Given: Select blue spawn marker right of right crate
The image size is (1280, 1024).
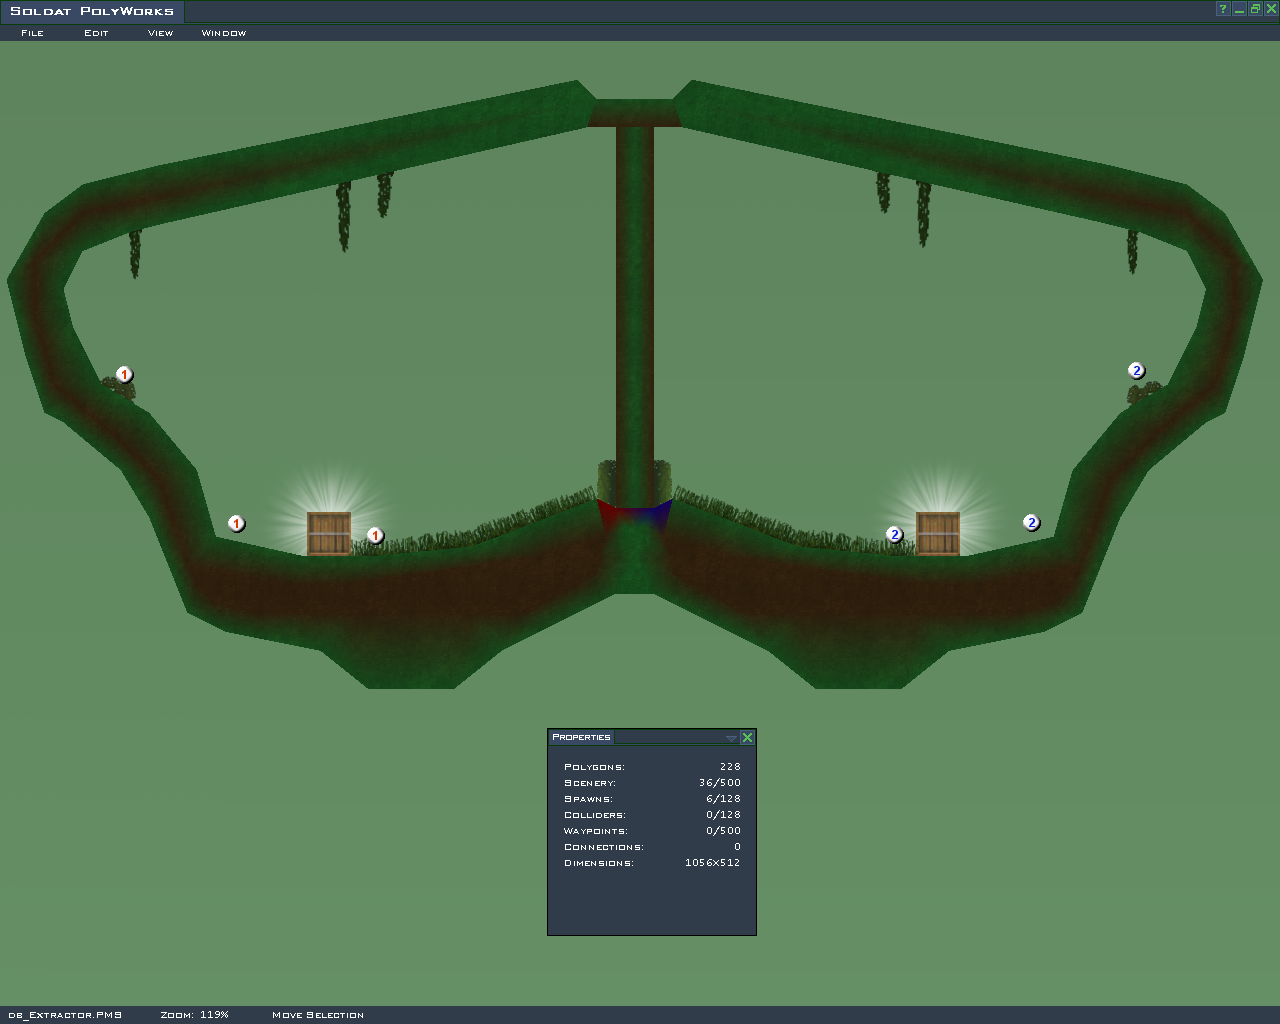Looking at the screenshot, I should 1031,523.
